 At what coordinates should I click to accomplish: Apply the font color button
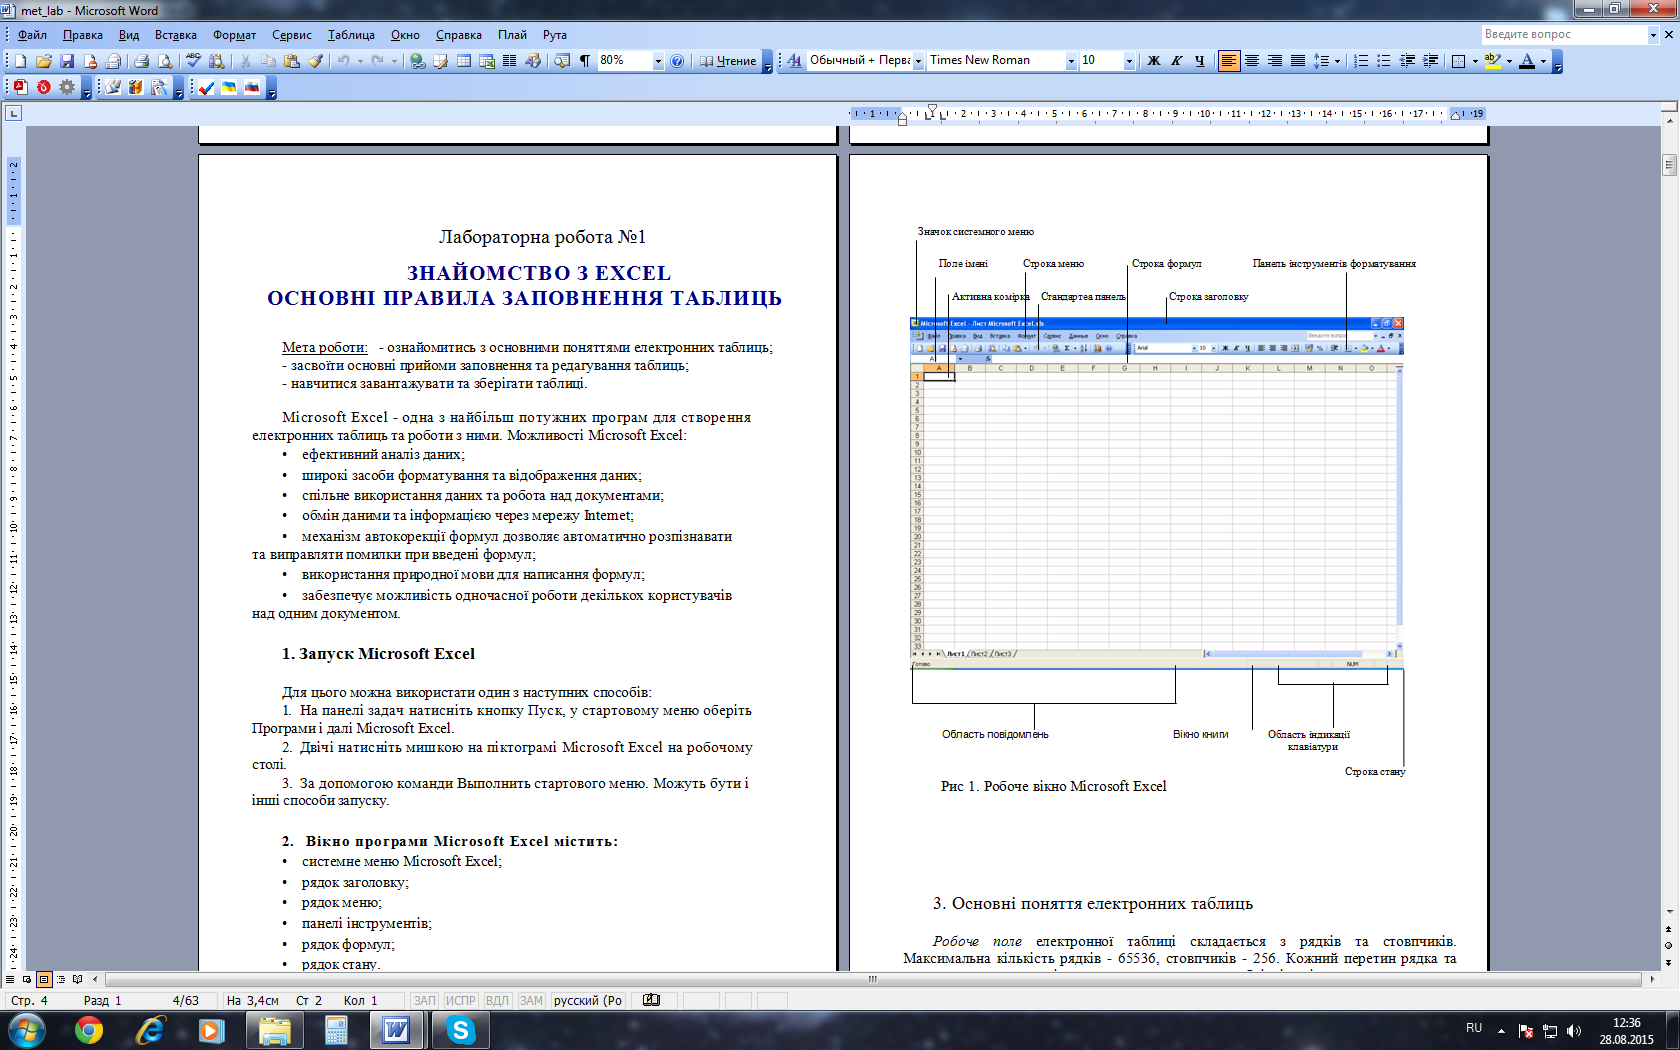coord(1526,61)
